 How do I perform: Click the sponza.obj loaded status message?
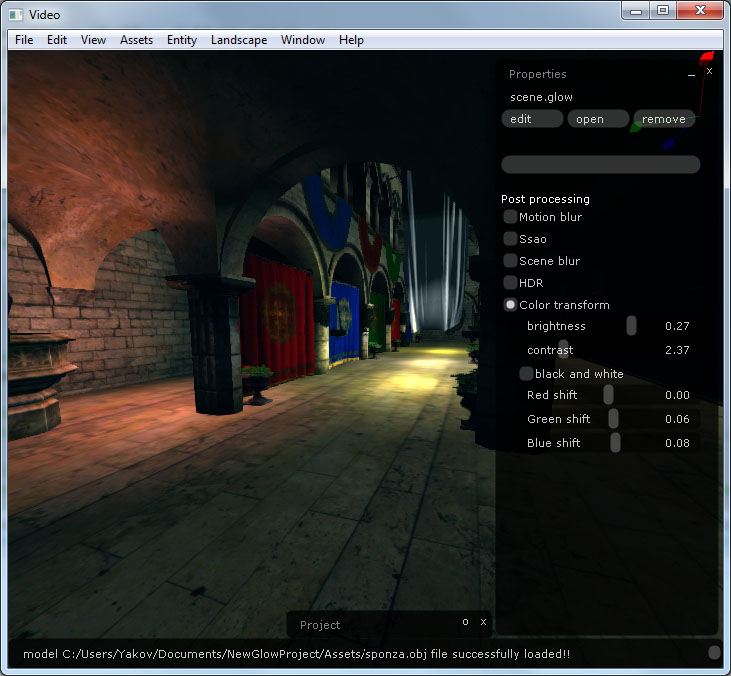pos(297,654)
